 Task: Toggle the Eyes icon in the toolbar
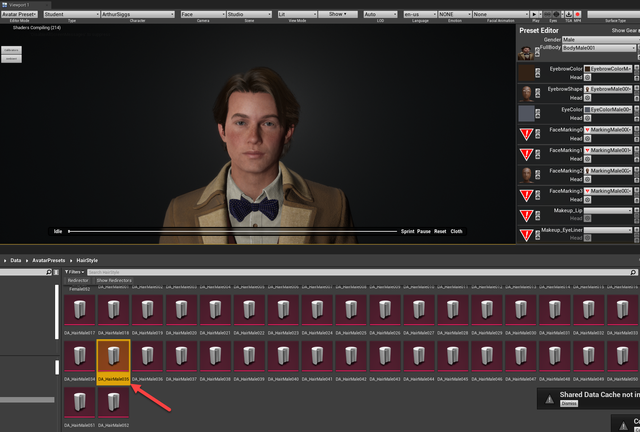[556, 14]
